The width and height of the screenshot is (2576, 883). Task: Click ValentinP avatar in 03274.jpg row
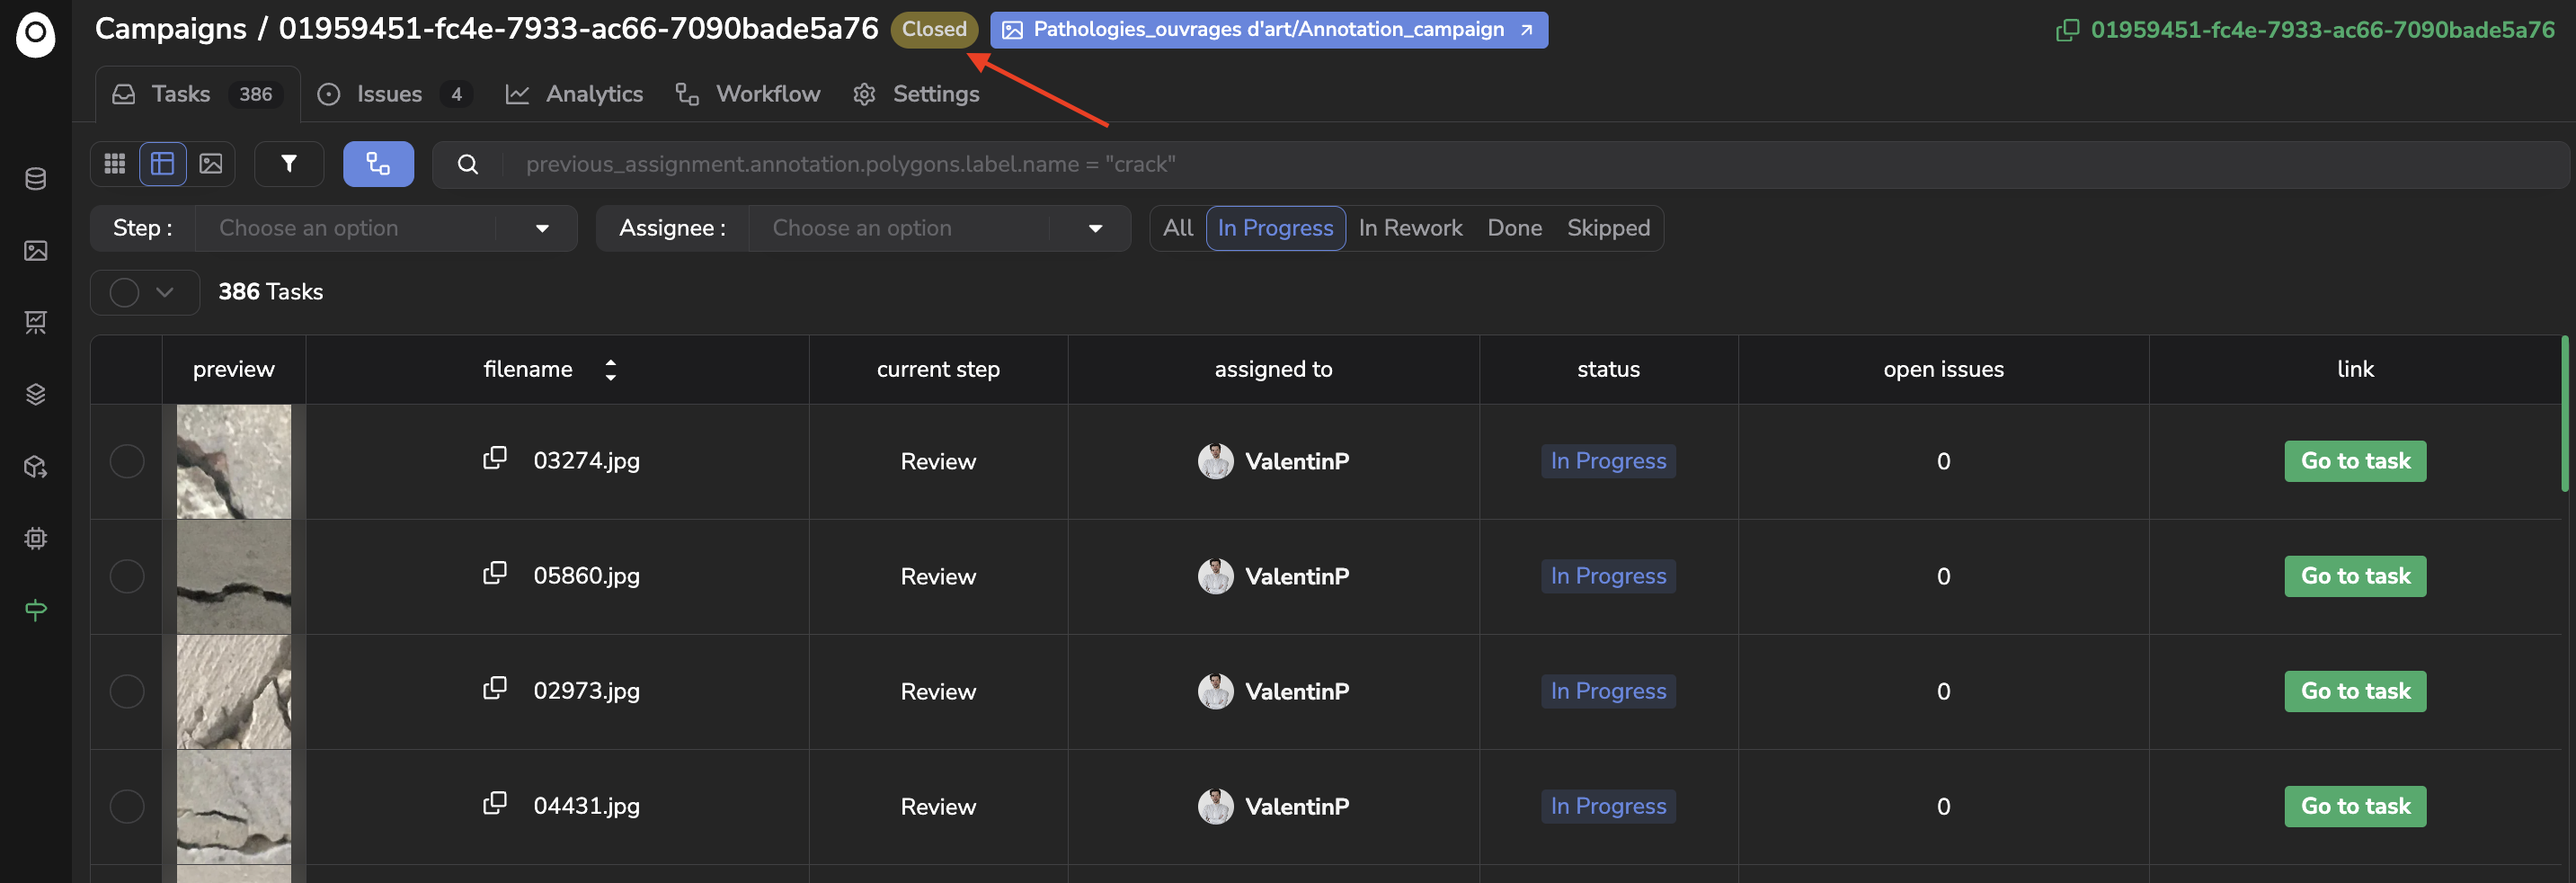(1215, 461)
